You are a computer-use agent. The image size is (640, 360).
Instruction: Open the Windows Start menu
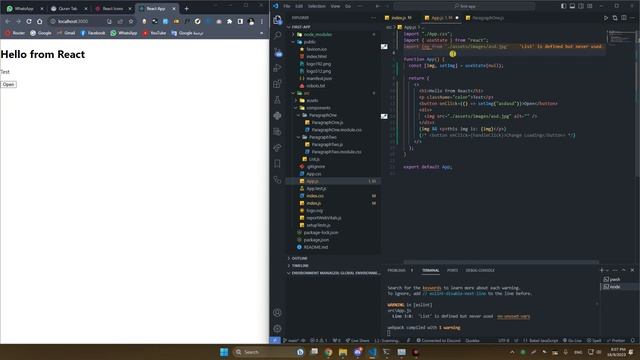(x=224, y=352)
